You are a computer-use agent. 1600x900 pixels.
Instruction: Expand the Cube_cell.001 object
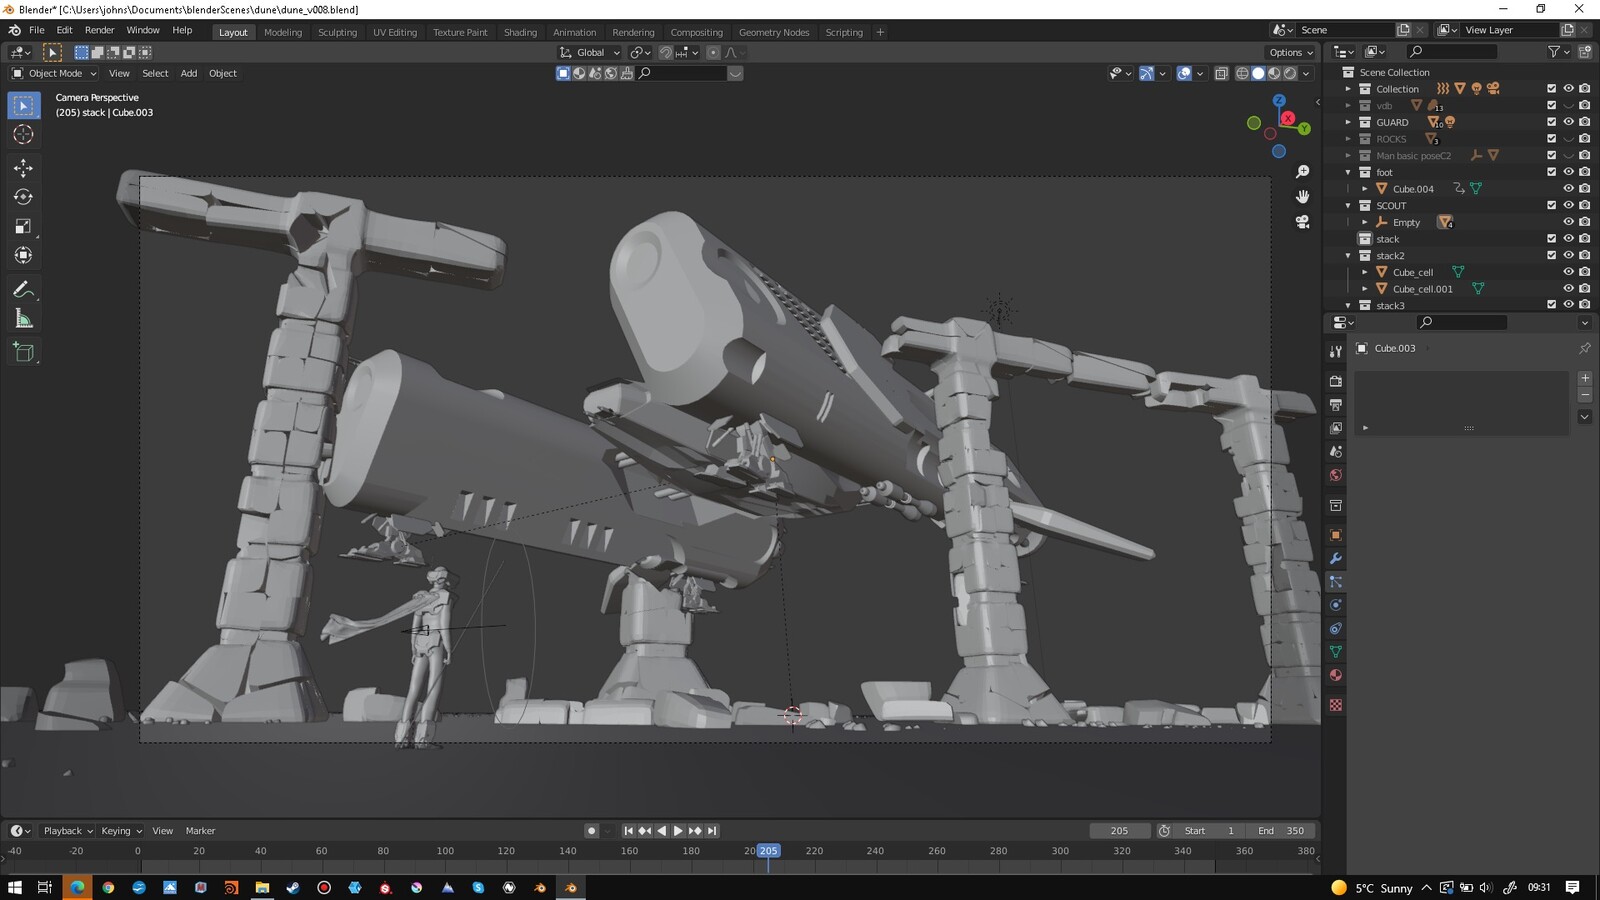coord(1365,289)
